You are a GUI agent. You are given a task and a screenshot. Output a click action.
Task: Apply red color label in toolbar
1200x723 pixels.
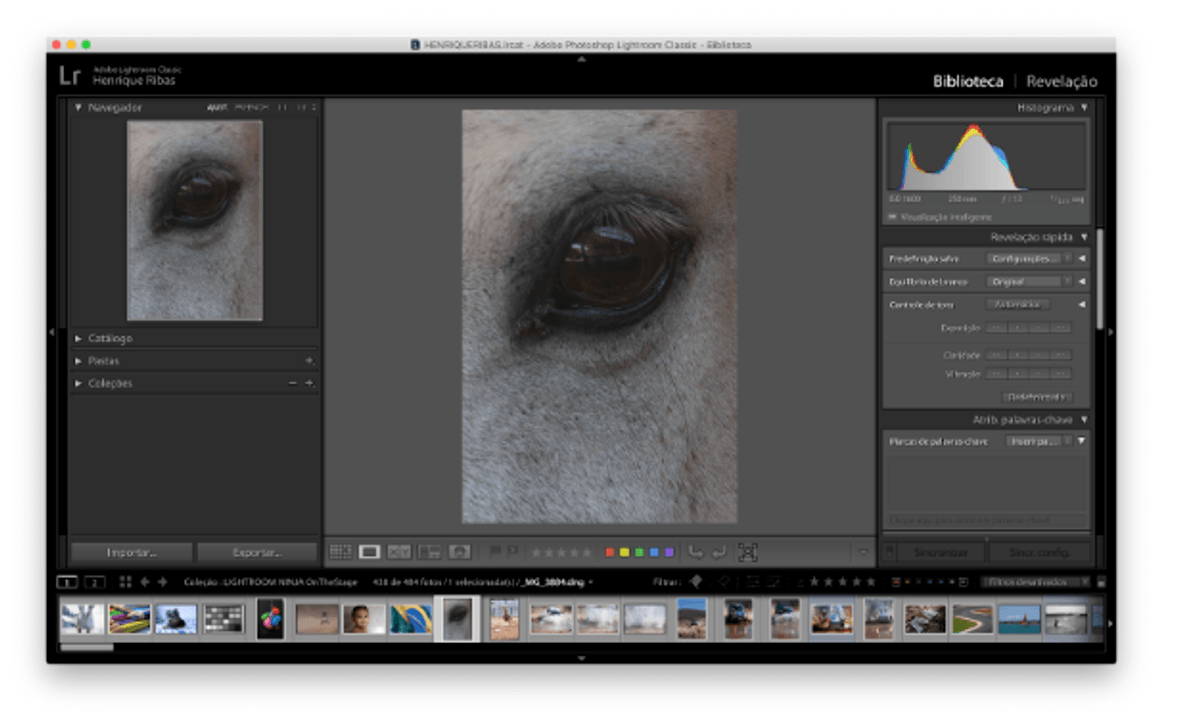(x=611, y=551)
